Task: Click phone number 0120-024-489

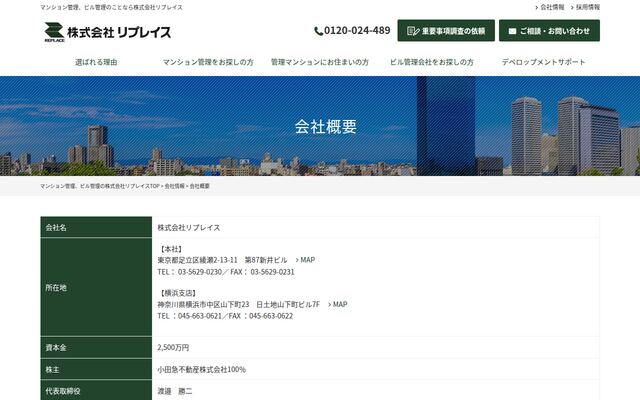Action: click(x=357, y=31)
